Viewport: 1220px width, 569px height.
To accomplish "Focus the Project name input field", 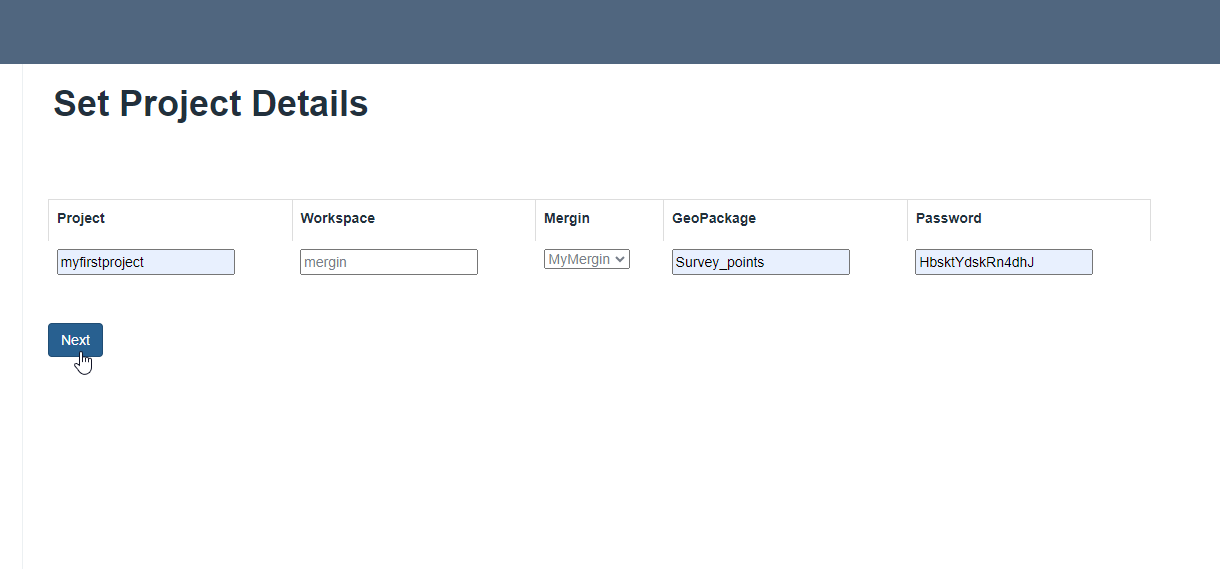I will [x=146, y=262].
